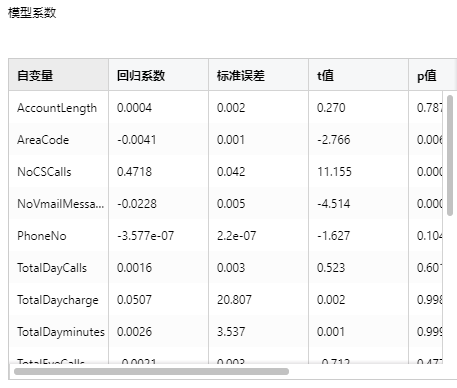
Task: Click t-value 0.270
Action: 331,108
